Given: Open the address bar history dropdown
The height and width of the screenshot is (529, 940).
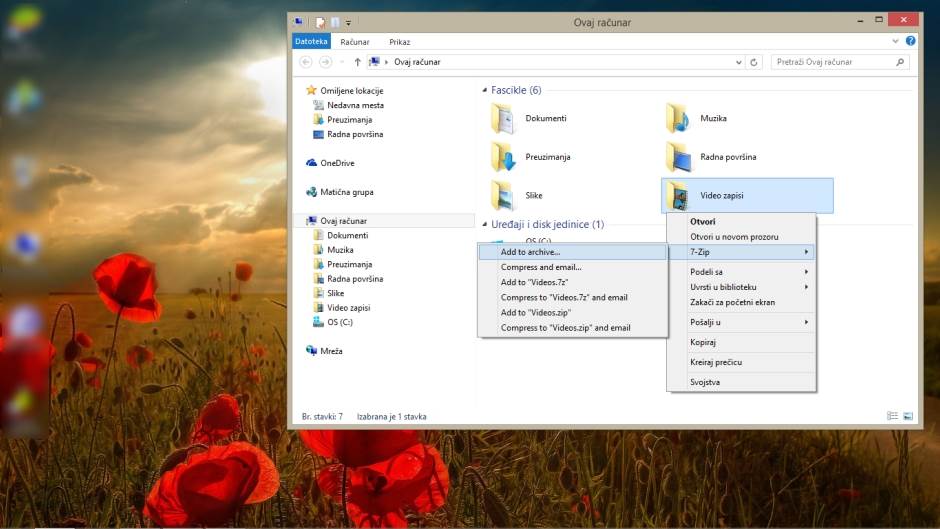Looking at the screenshot, I should [x=739, y=62].
